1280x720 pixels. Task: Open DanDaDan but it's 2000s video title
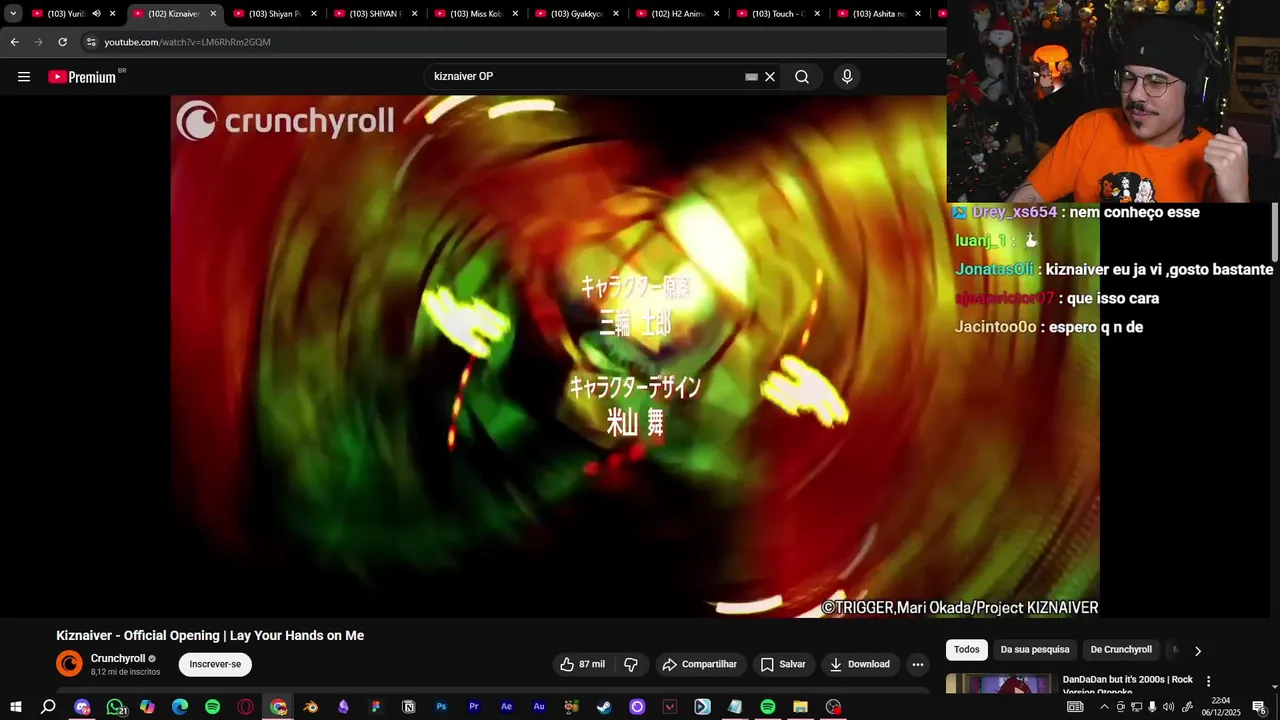1128,685
